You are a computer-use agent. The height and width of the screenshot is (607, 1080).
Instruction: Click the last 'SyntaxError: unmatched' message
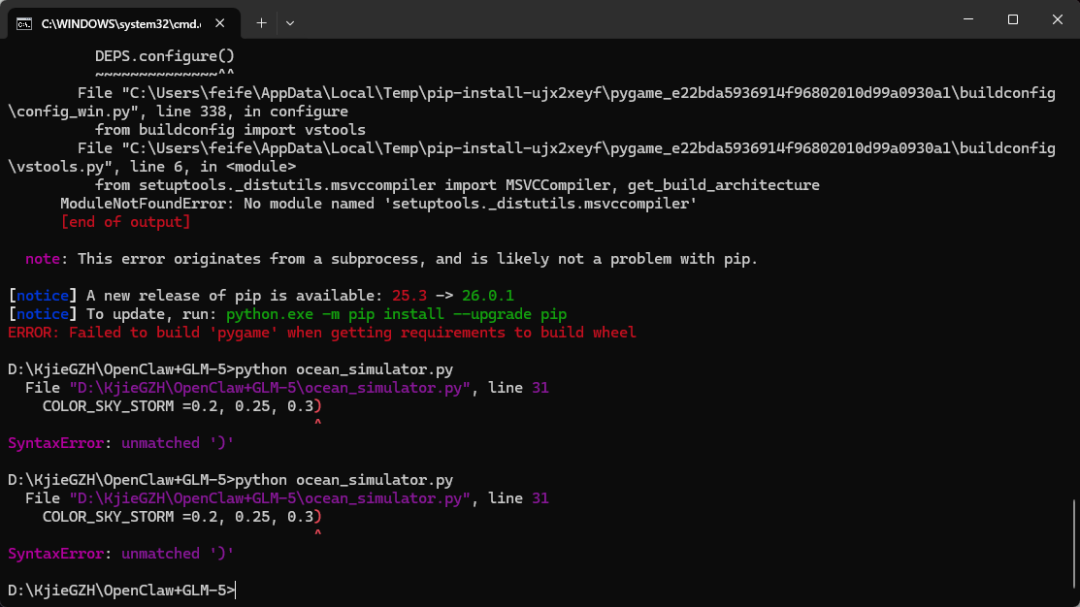(121, 553)
